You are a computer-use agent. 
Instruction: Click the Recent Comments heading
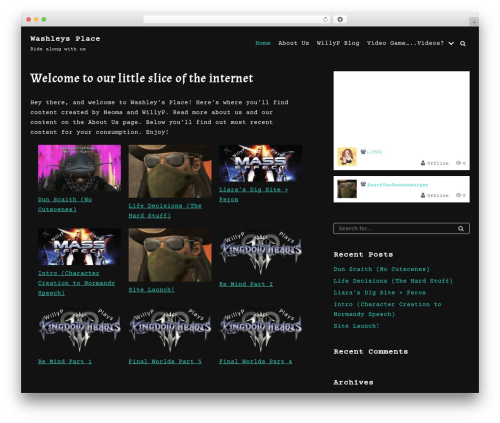click(371, 352)
